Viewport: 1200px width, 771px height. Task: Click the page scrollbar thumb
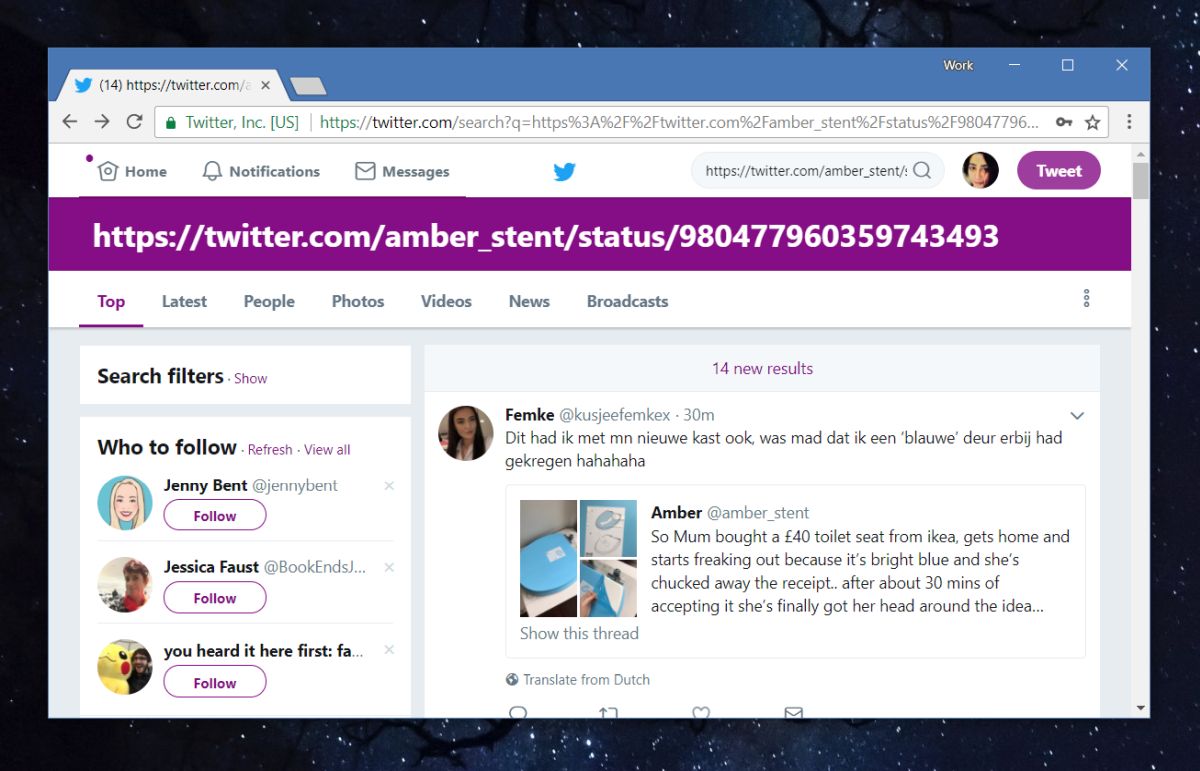pyautogui.click(x=1140, y=182)
